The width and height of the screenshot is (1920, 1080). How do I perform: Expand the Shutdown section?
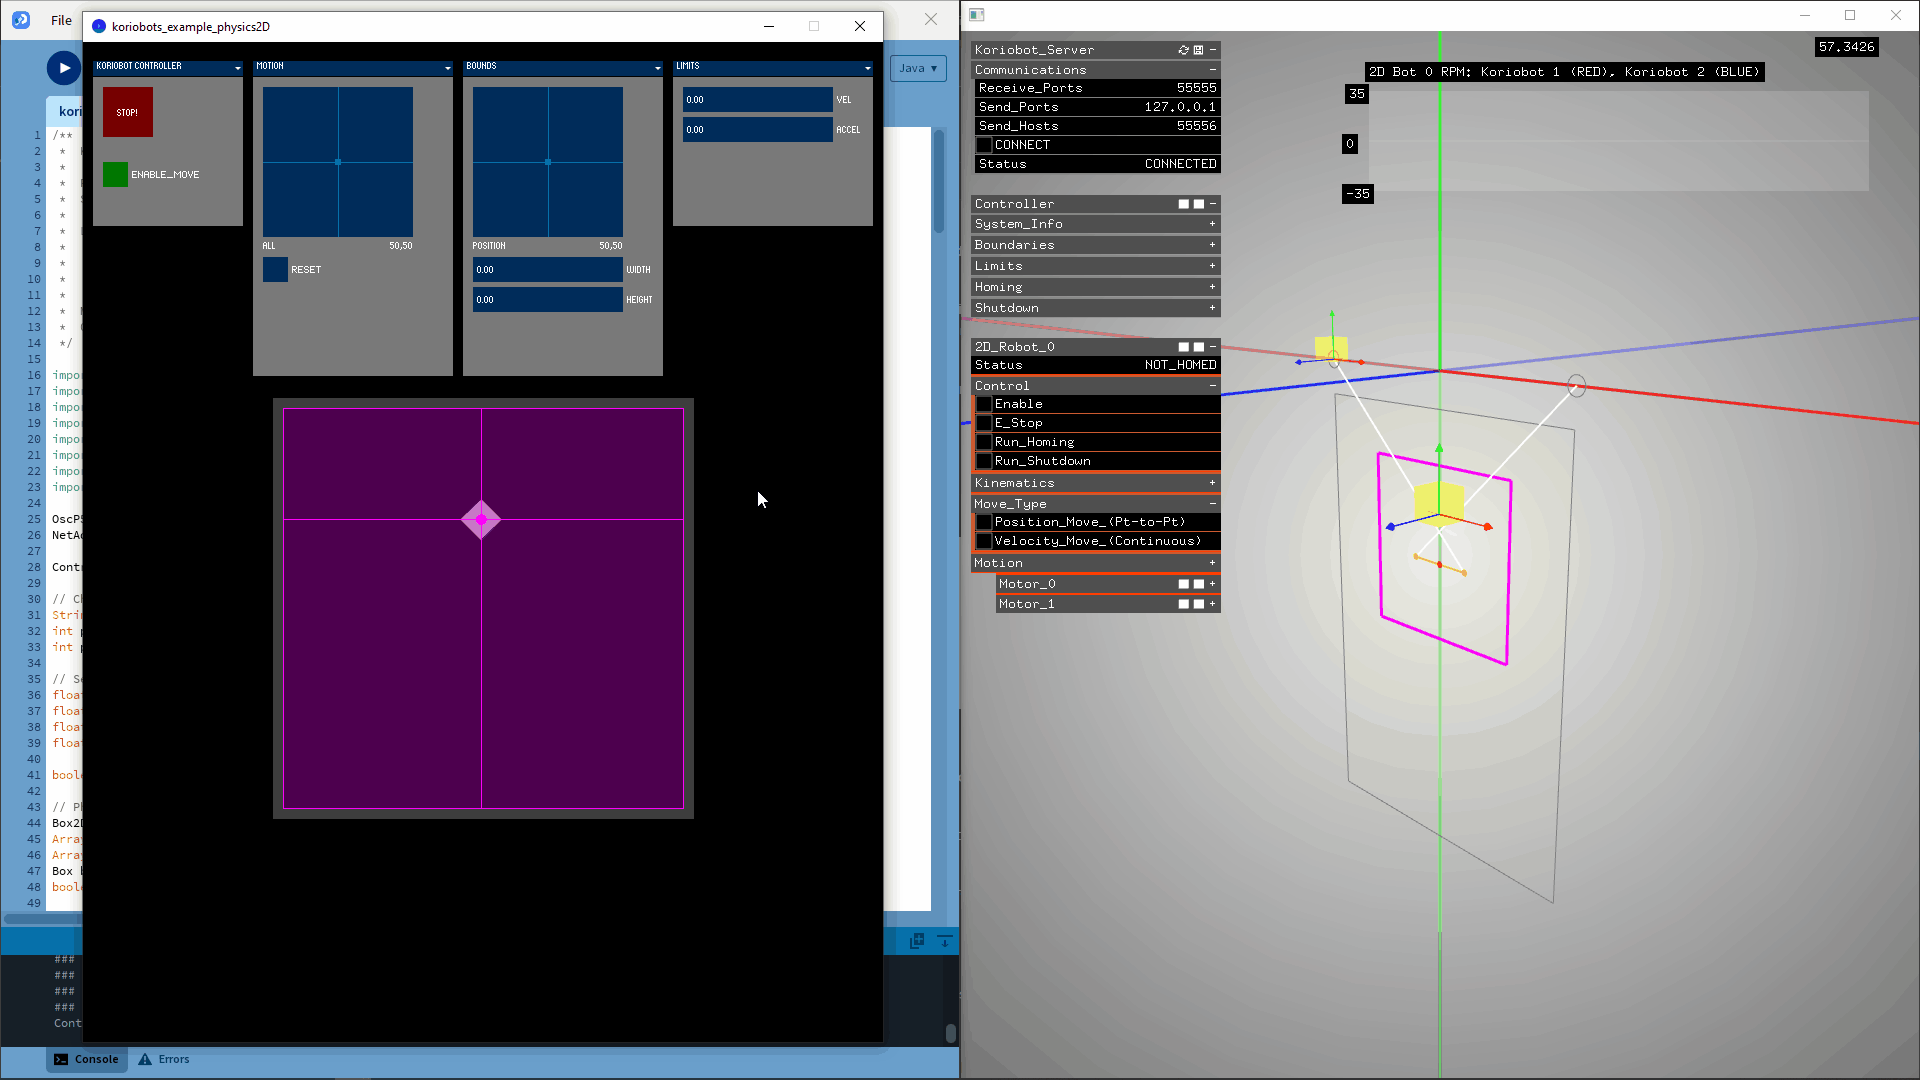tap(1213, 308)
